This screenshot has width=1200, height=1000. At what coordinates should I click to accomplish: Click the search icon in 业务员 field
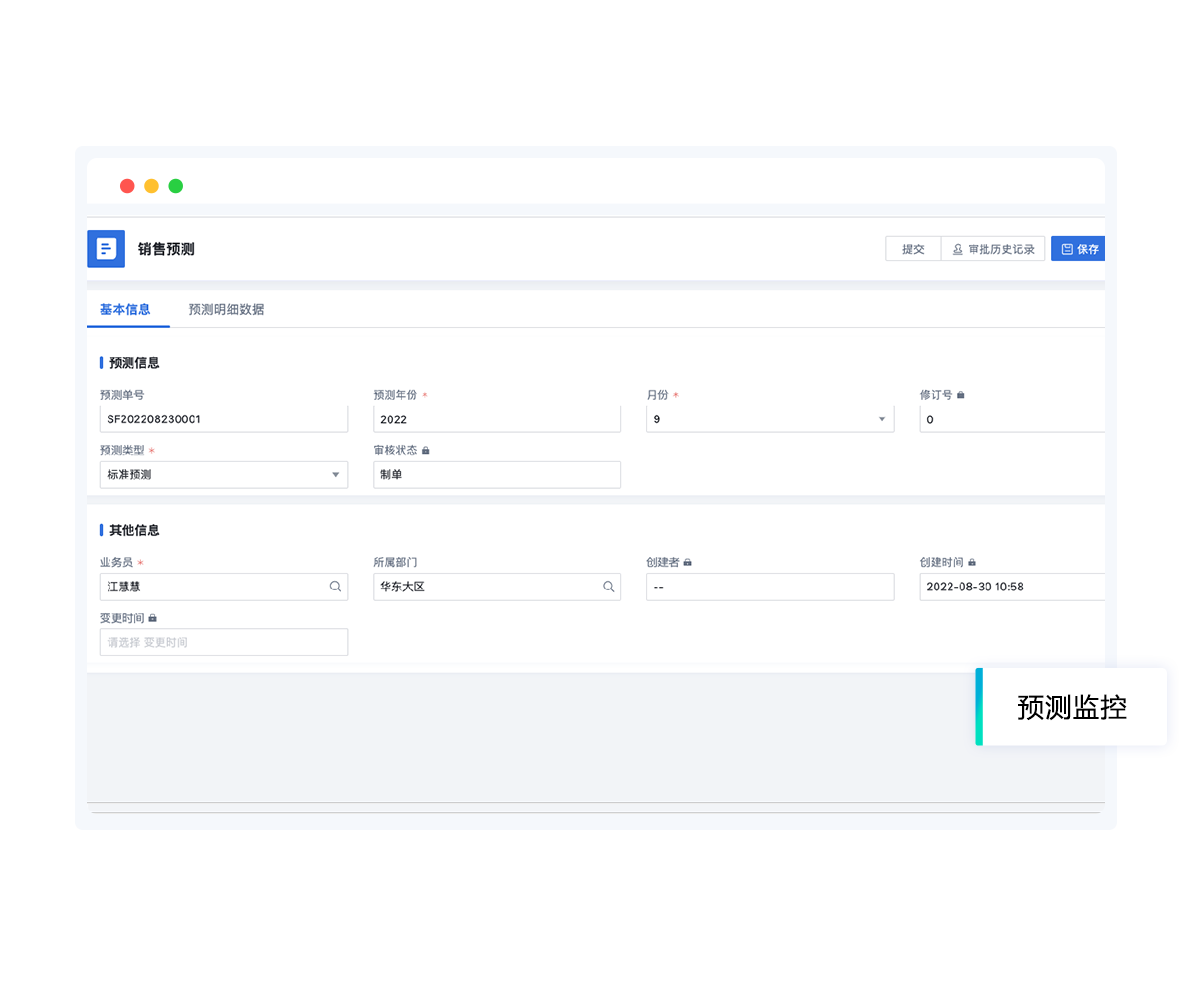(336, 587)
